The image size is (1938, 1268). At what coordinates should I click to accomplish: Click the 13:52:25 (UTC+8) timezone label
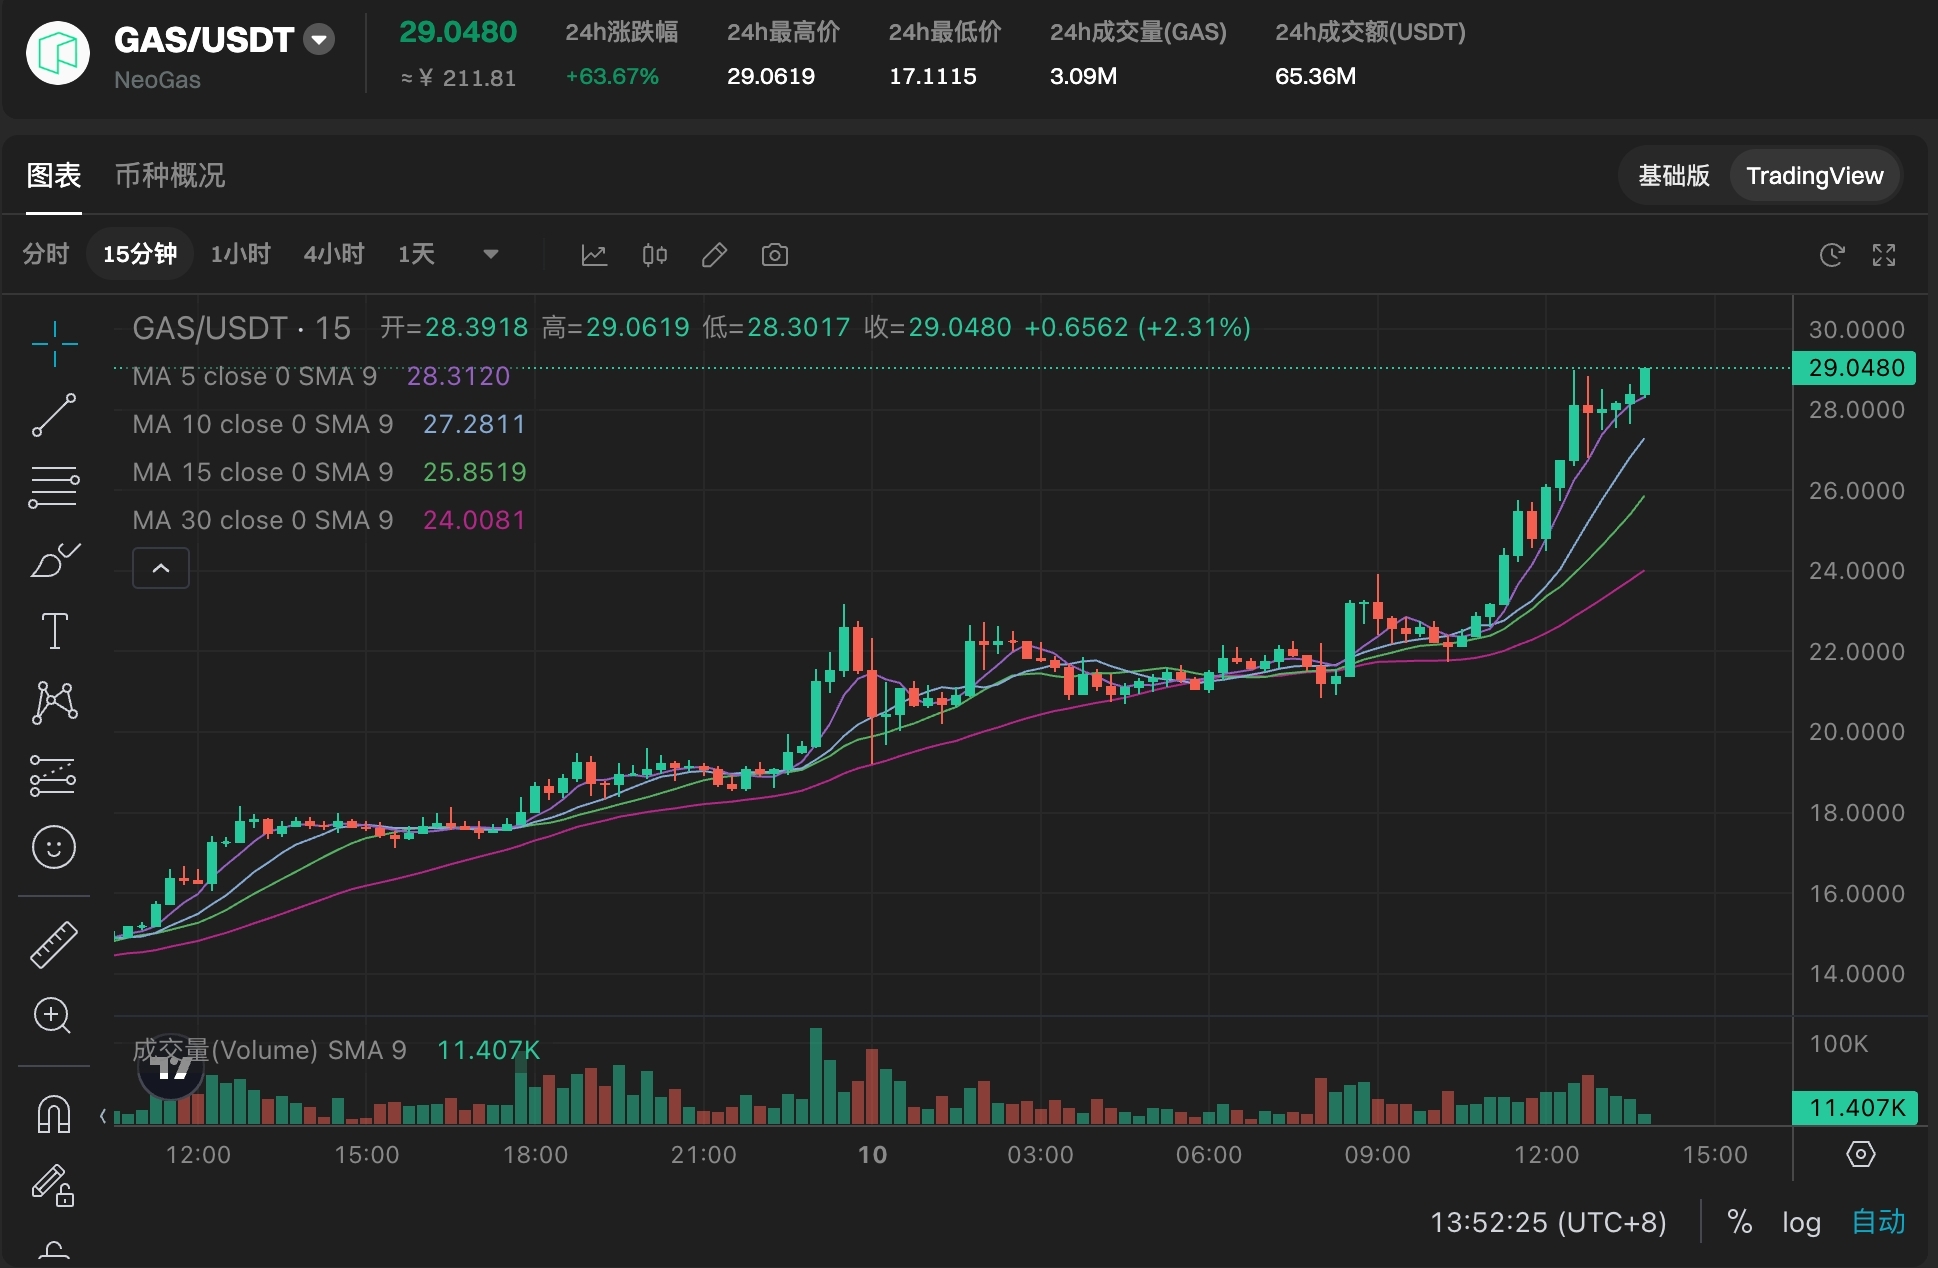pos(1547,1222)
